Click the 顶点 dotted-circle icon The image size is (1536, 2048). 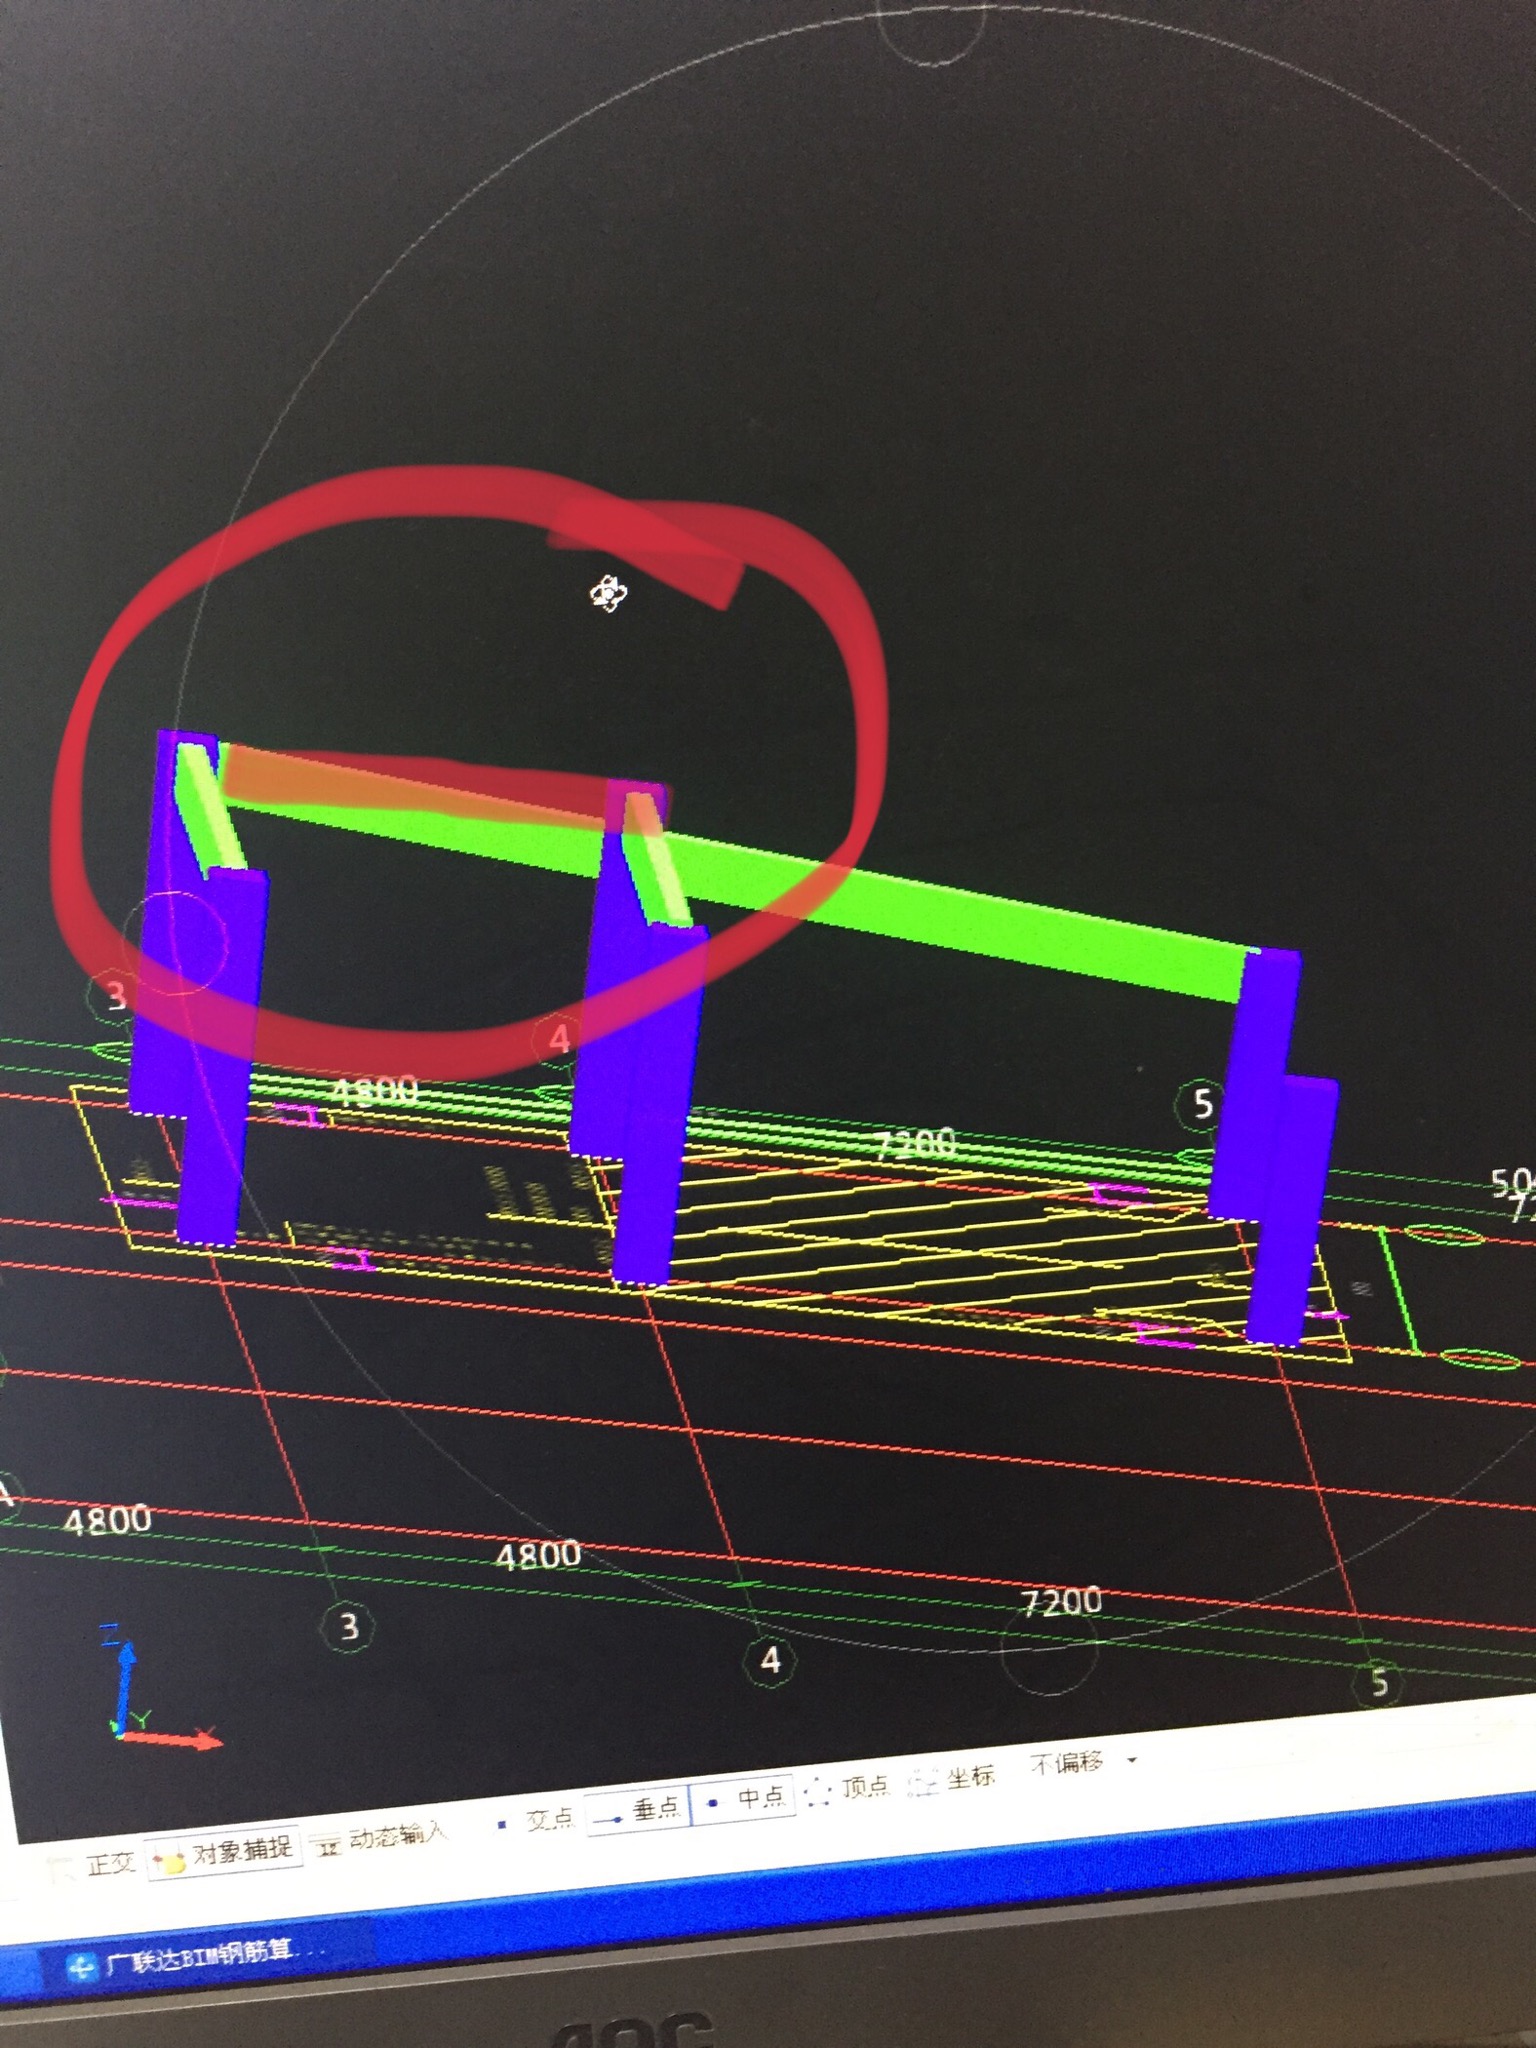click(x=818, y=1792)
